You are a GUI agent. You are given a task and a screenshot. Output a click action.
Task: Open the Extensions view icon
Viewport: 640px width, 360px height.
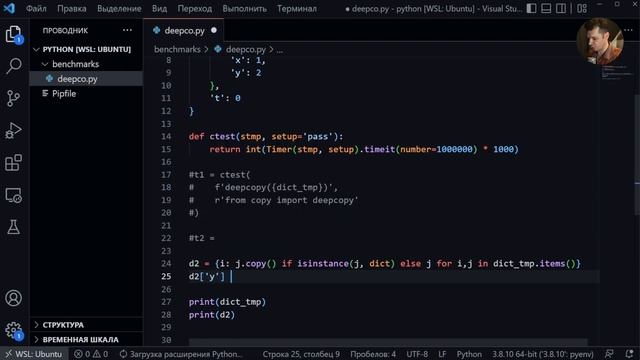click(x=13, y=163)
